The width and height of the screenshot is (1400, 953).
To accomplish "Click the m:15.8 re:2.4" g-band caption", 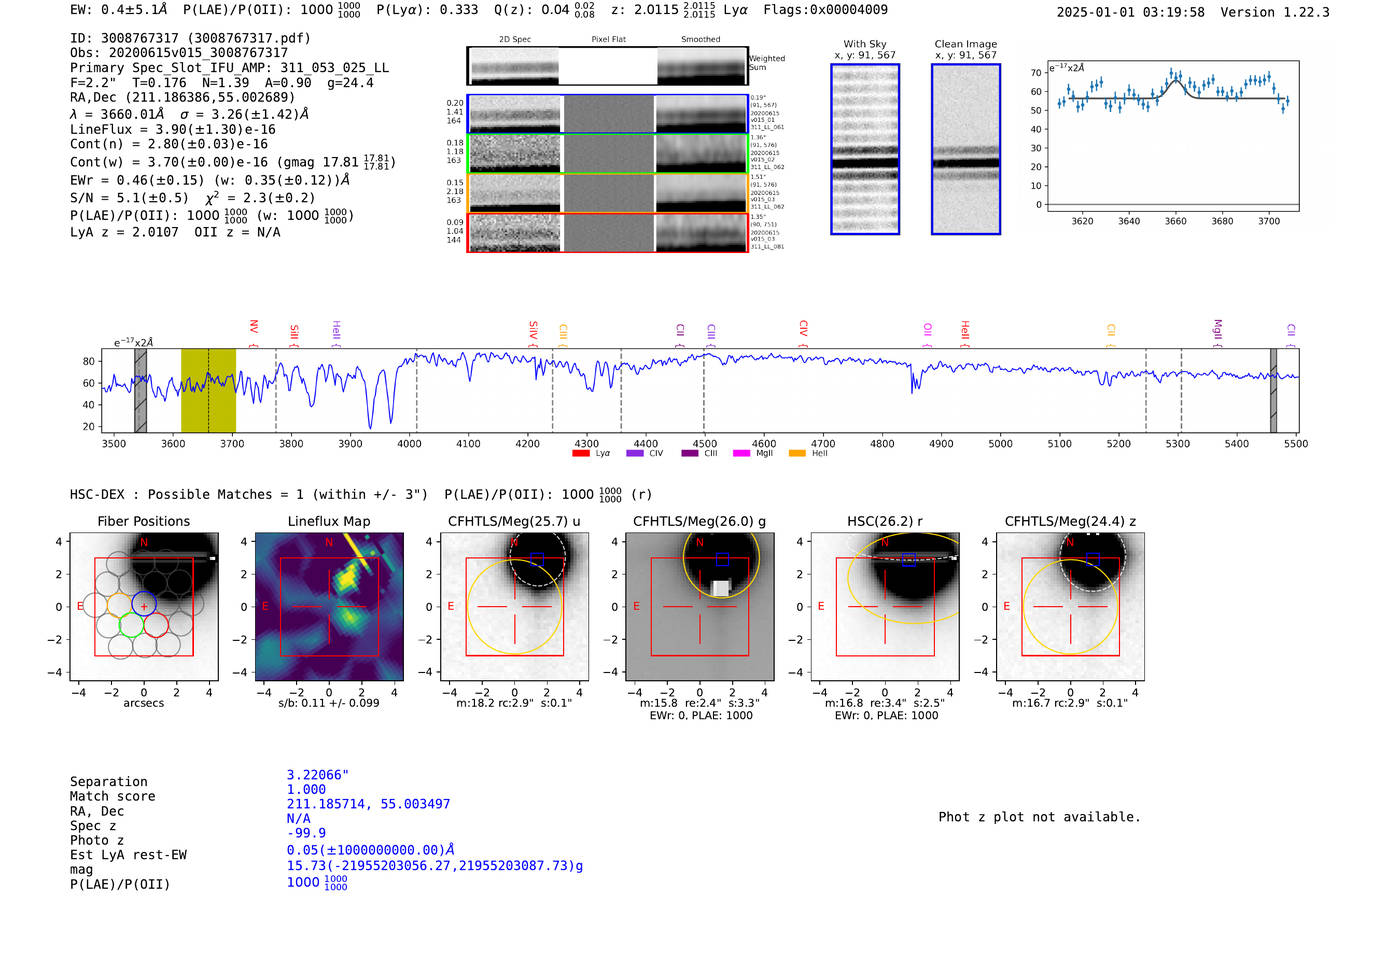I will tap(699, 703).
